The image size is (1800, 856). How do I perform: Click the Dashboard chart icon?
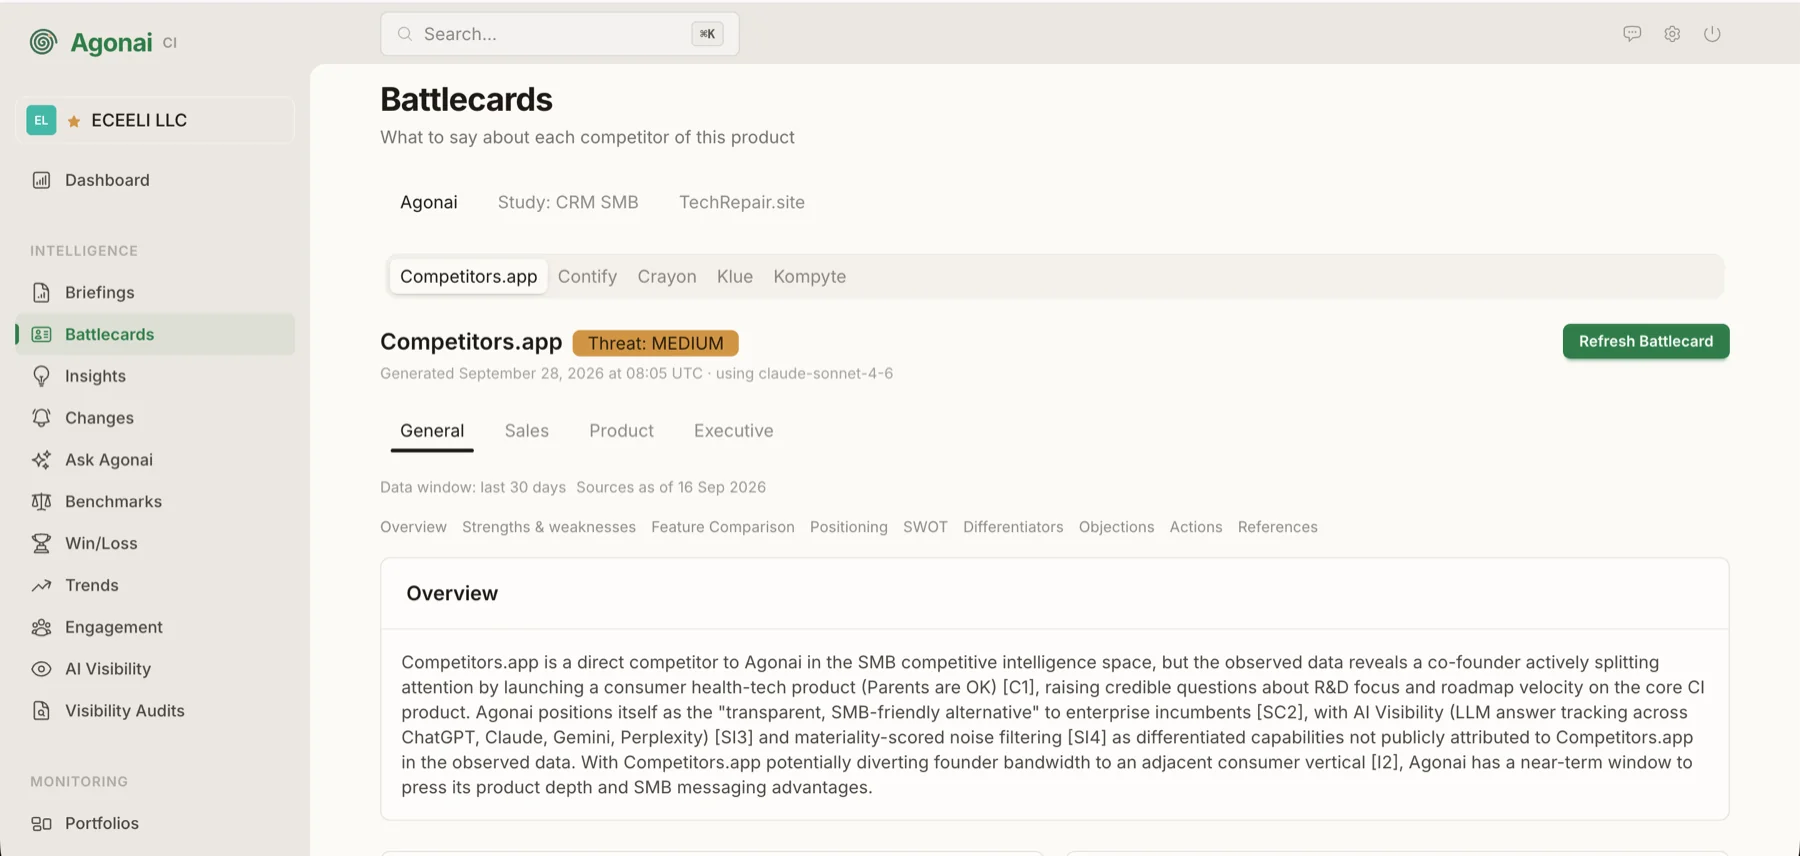[x=41, y=180]
